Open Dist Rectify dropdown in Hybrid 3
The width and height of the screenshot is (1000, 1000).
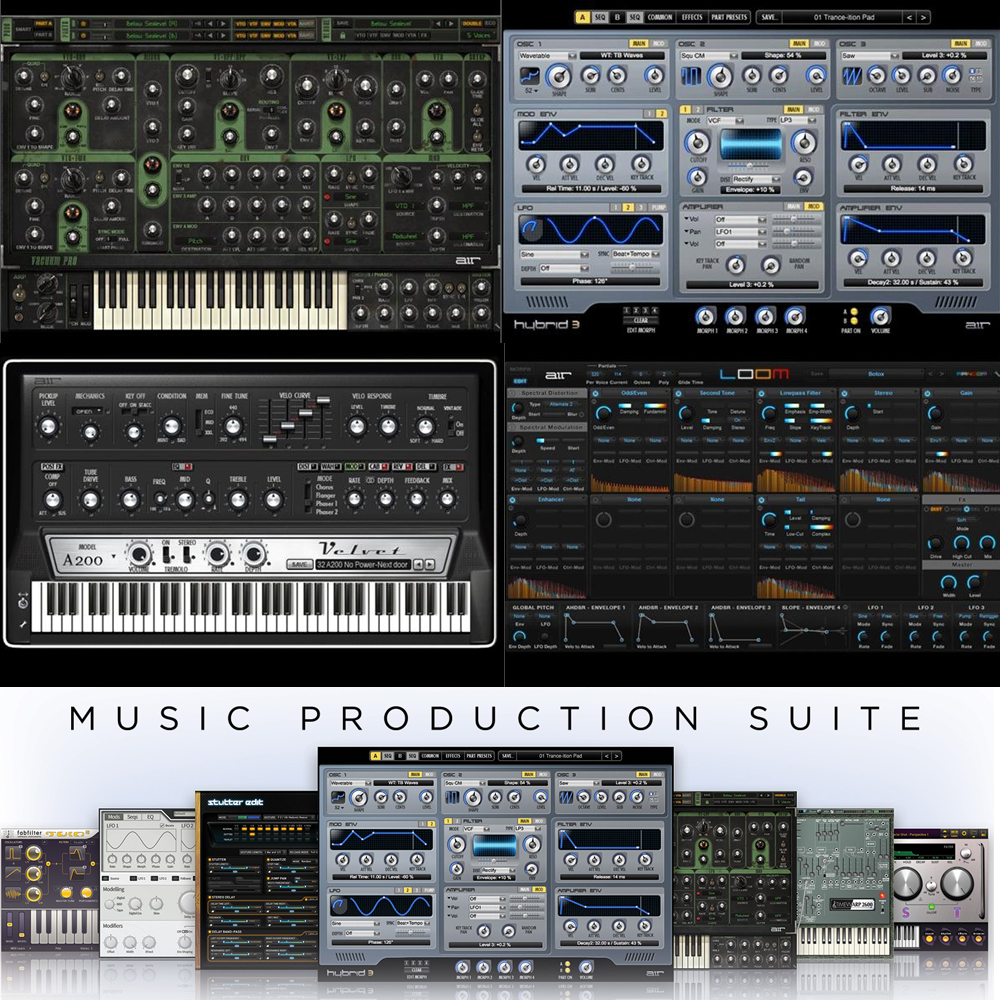756,179
